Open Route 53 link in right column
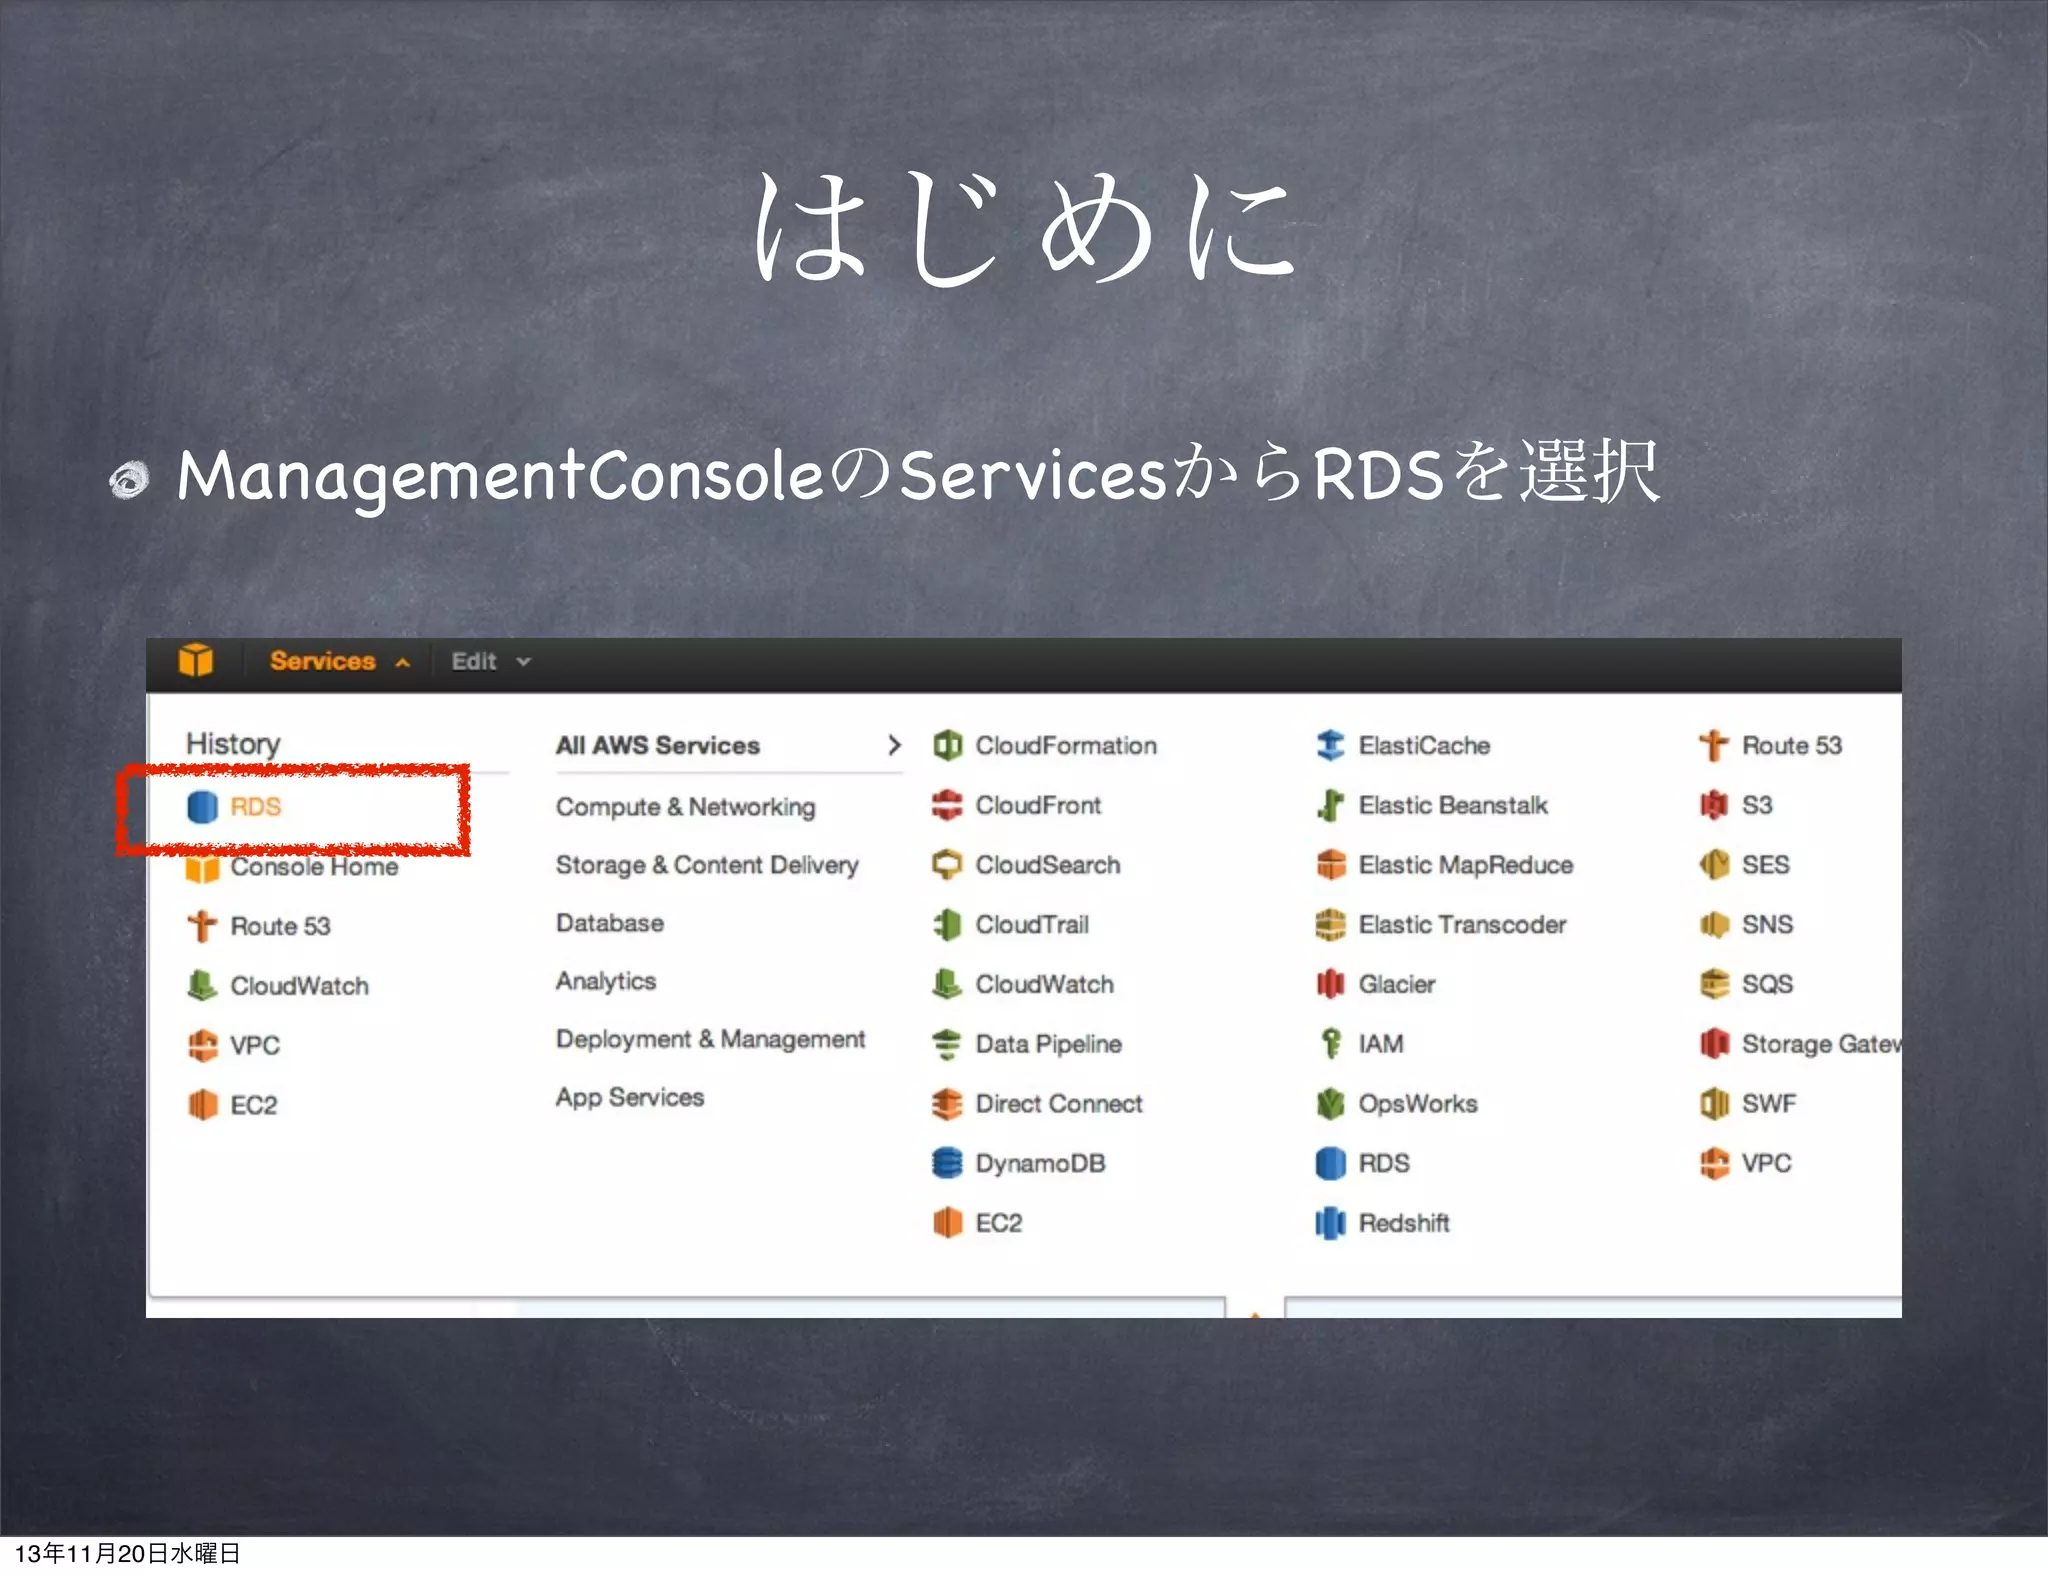Viewport: 2048px width, 1576px height. pyautogui.click(x=1792, y=745)
